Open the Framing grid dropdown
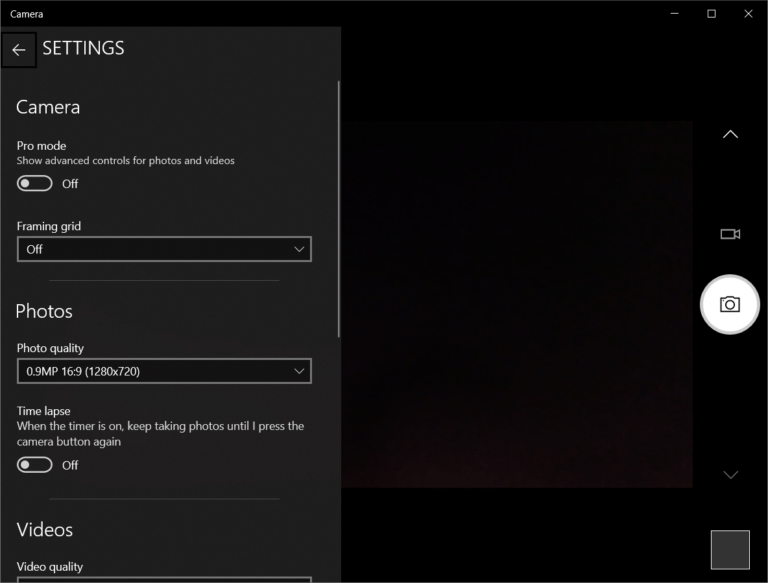768x583 pixels. point(164,249)
